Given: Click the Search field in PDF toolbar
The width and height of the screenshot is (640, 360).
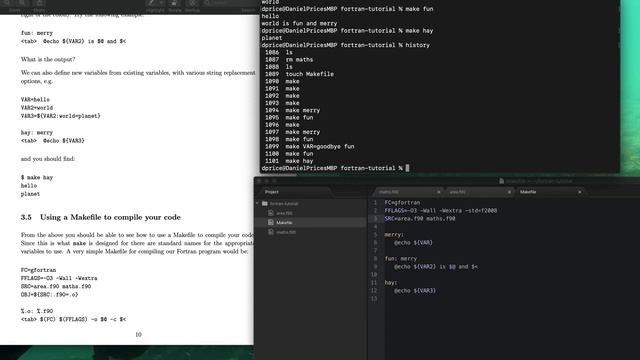Looking at the screenshot, I should (231, 3).
